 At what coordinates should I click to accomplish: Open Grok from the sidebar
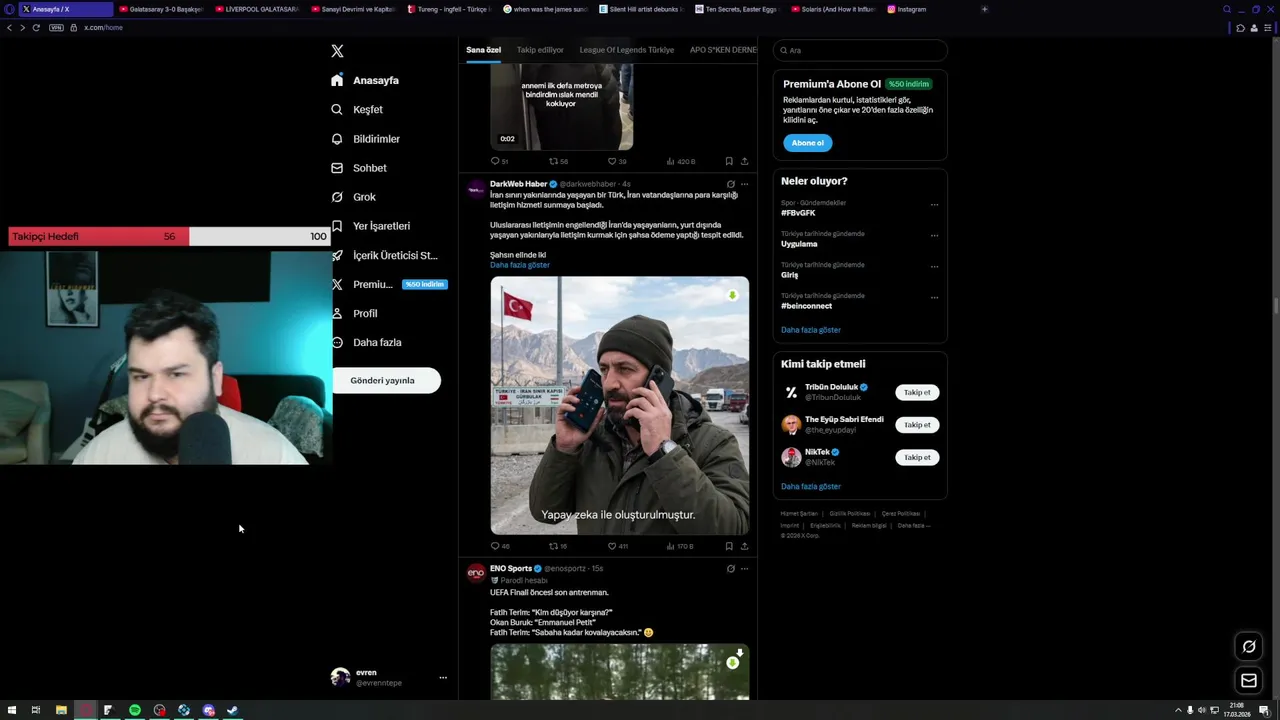coord(353,197)
